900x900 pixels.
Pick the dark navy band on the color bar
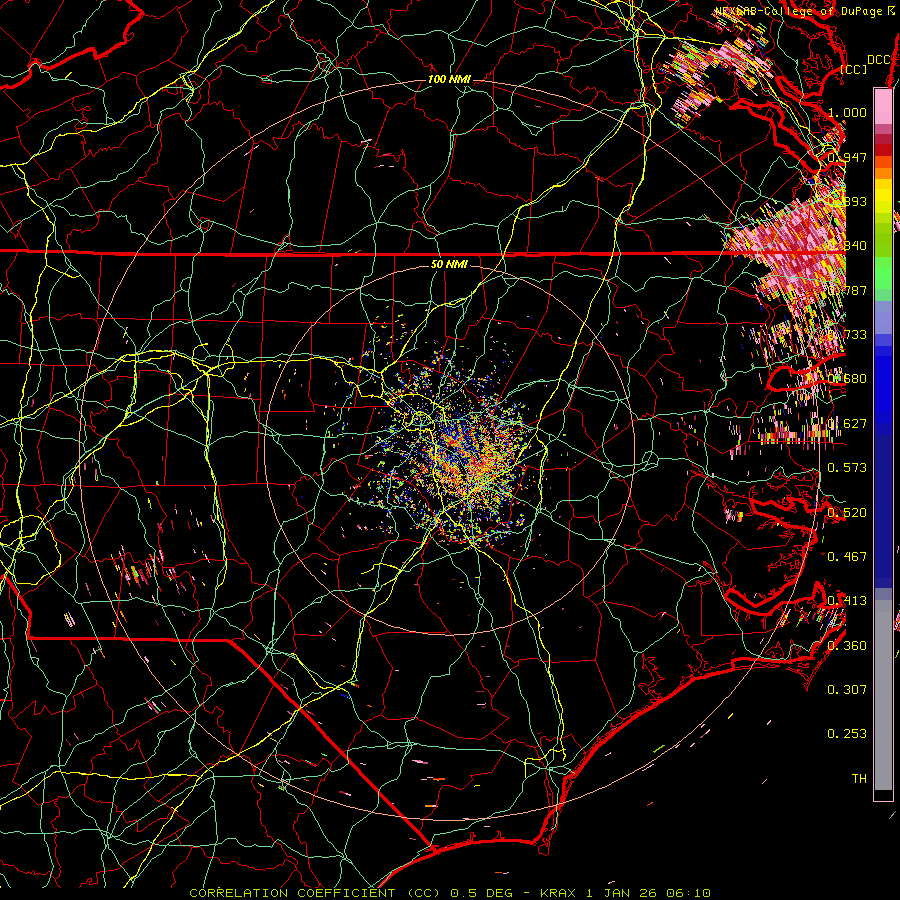(x=883, y=511)
